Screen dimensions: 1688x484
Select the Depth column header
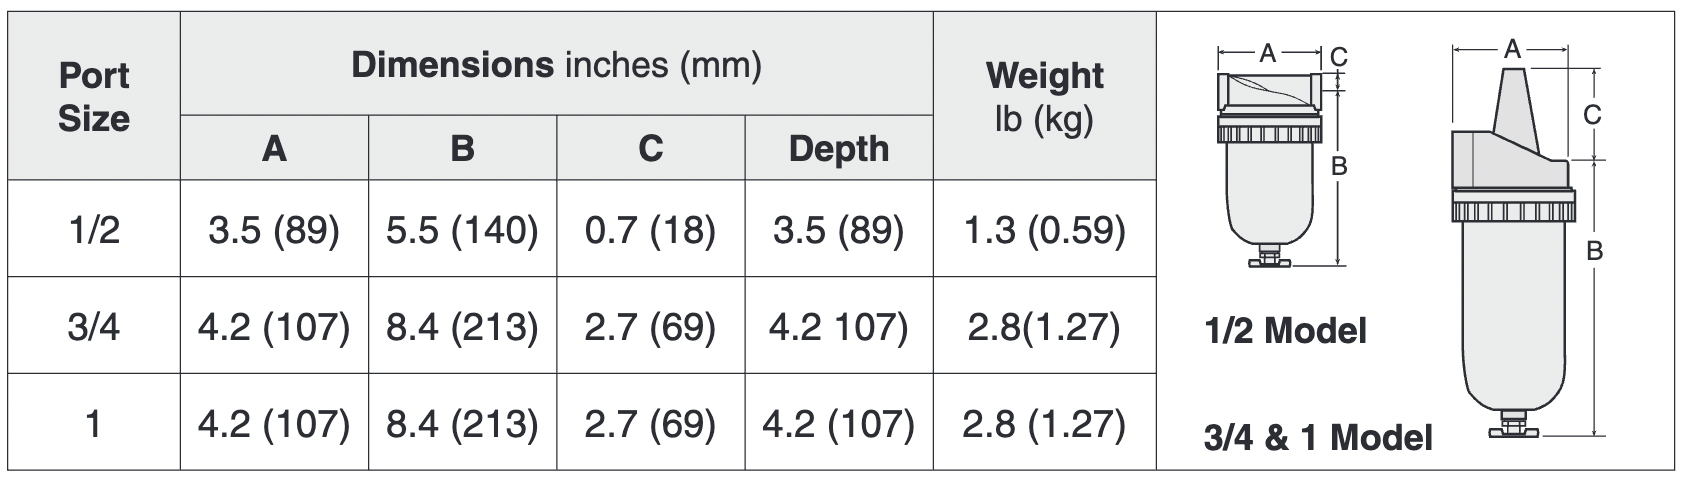point(838,148)
